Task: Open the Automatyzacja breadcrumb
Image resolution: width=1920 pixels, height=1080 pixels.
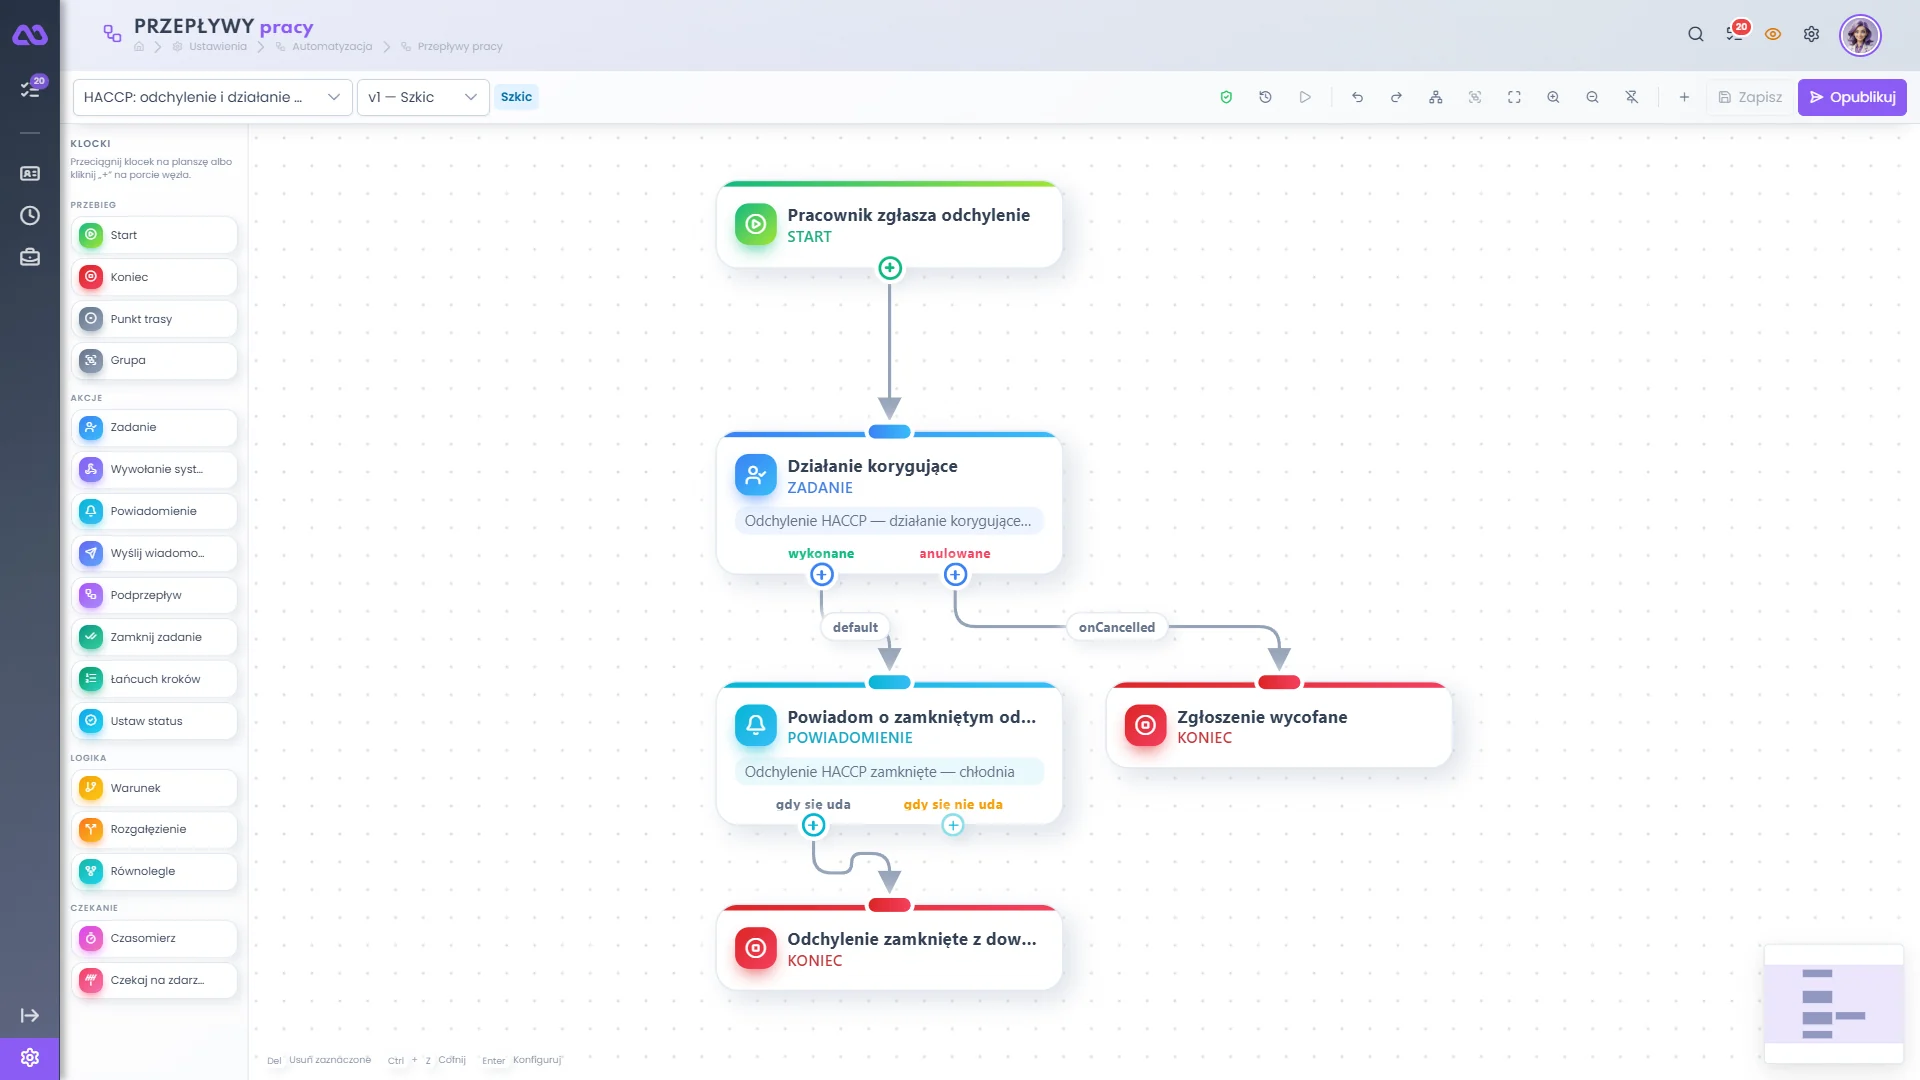Action: pos(332,46)
